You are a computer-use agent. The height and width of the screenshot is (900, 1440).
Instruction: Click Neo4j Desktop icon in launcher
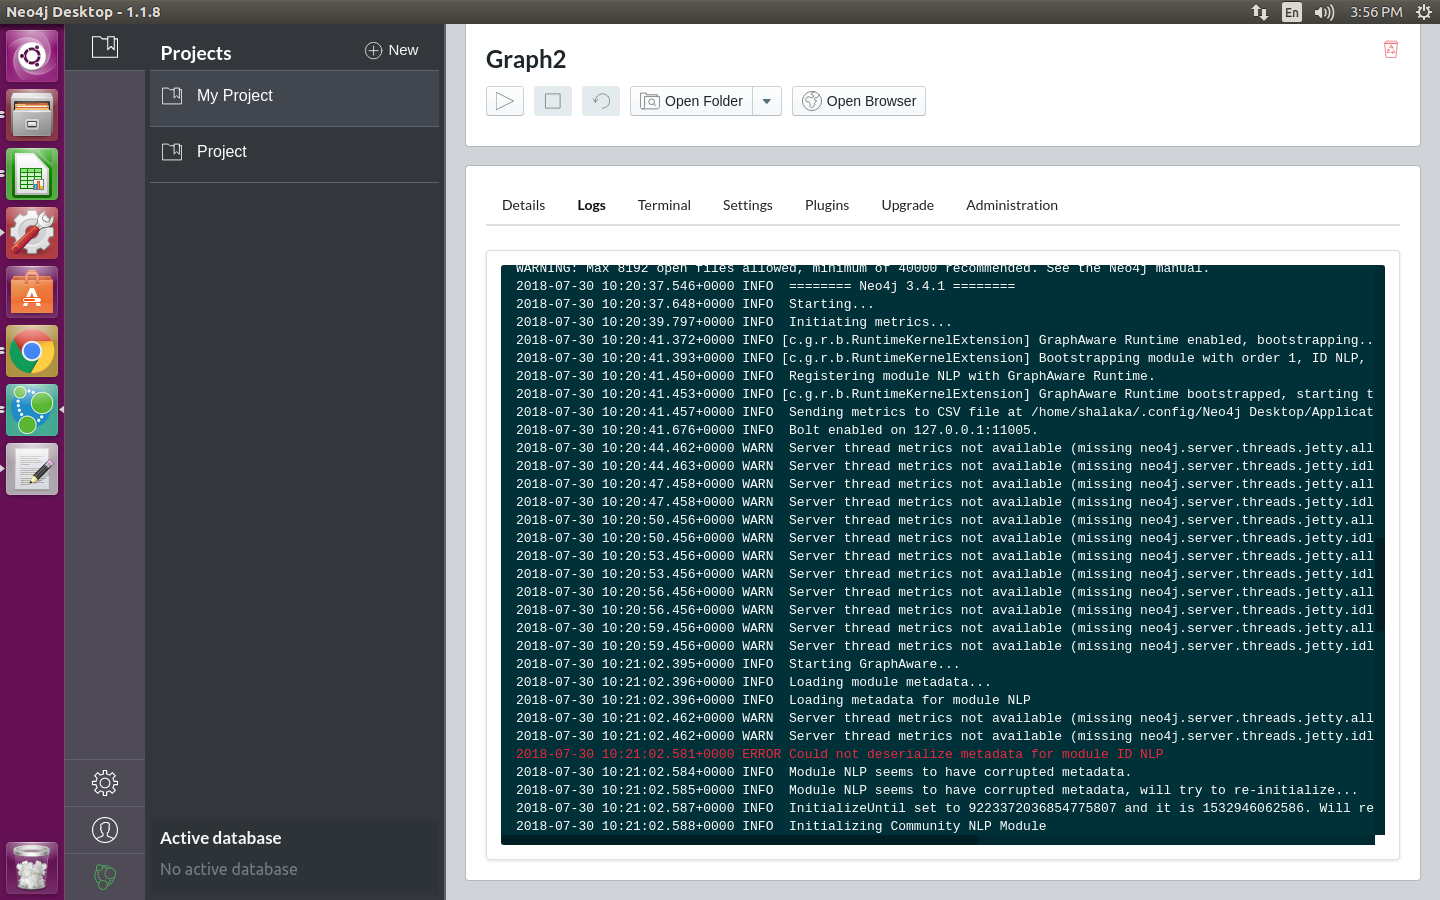32,410
